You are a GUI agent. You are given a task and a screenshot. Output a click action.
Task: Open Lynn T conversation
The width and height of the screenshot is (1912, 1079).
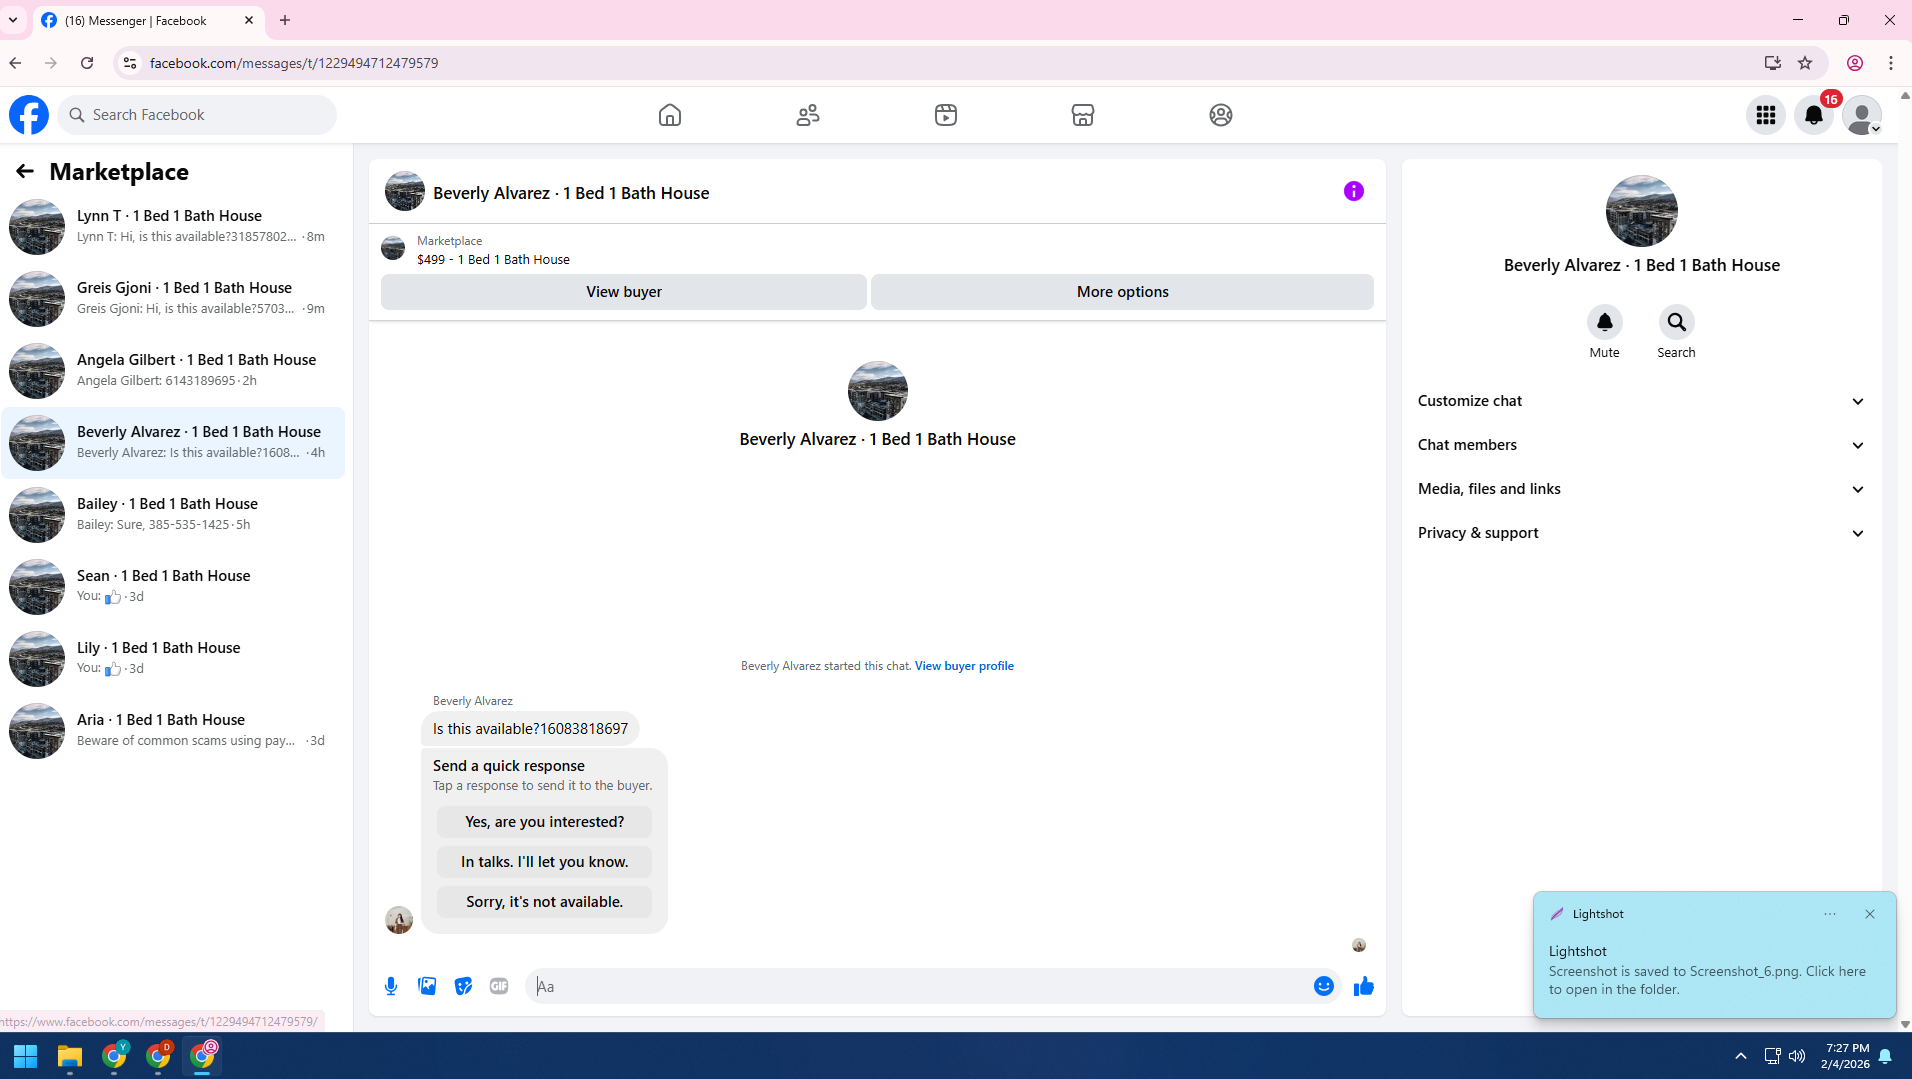pyautogui.click(x=173, y=227)
